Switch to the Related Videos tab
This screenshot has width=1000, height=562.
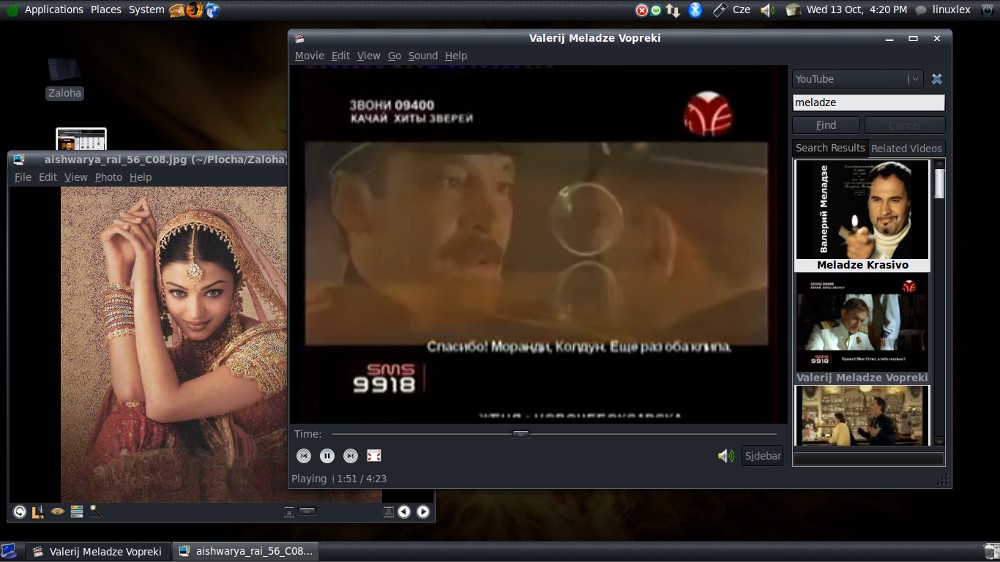(x=906, y=148)
